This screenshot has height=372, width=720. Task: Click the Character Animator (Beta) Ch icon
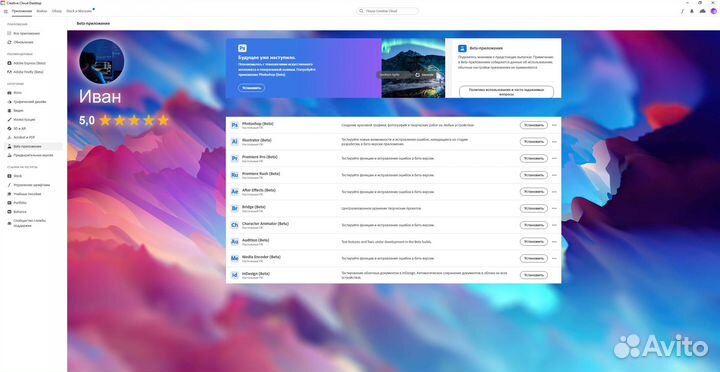click(234, 225)
